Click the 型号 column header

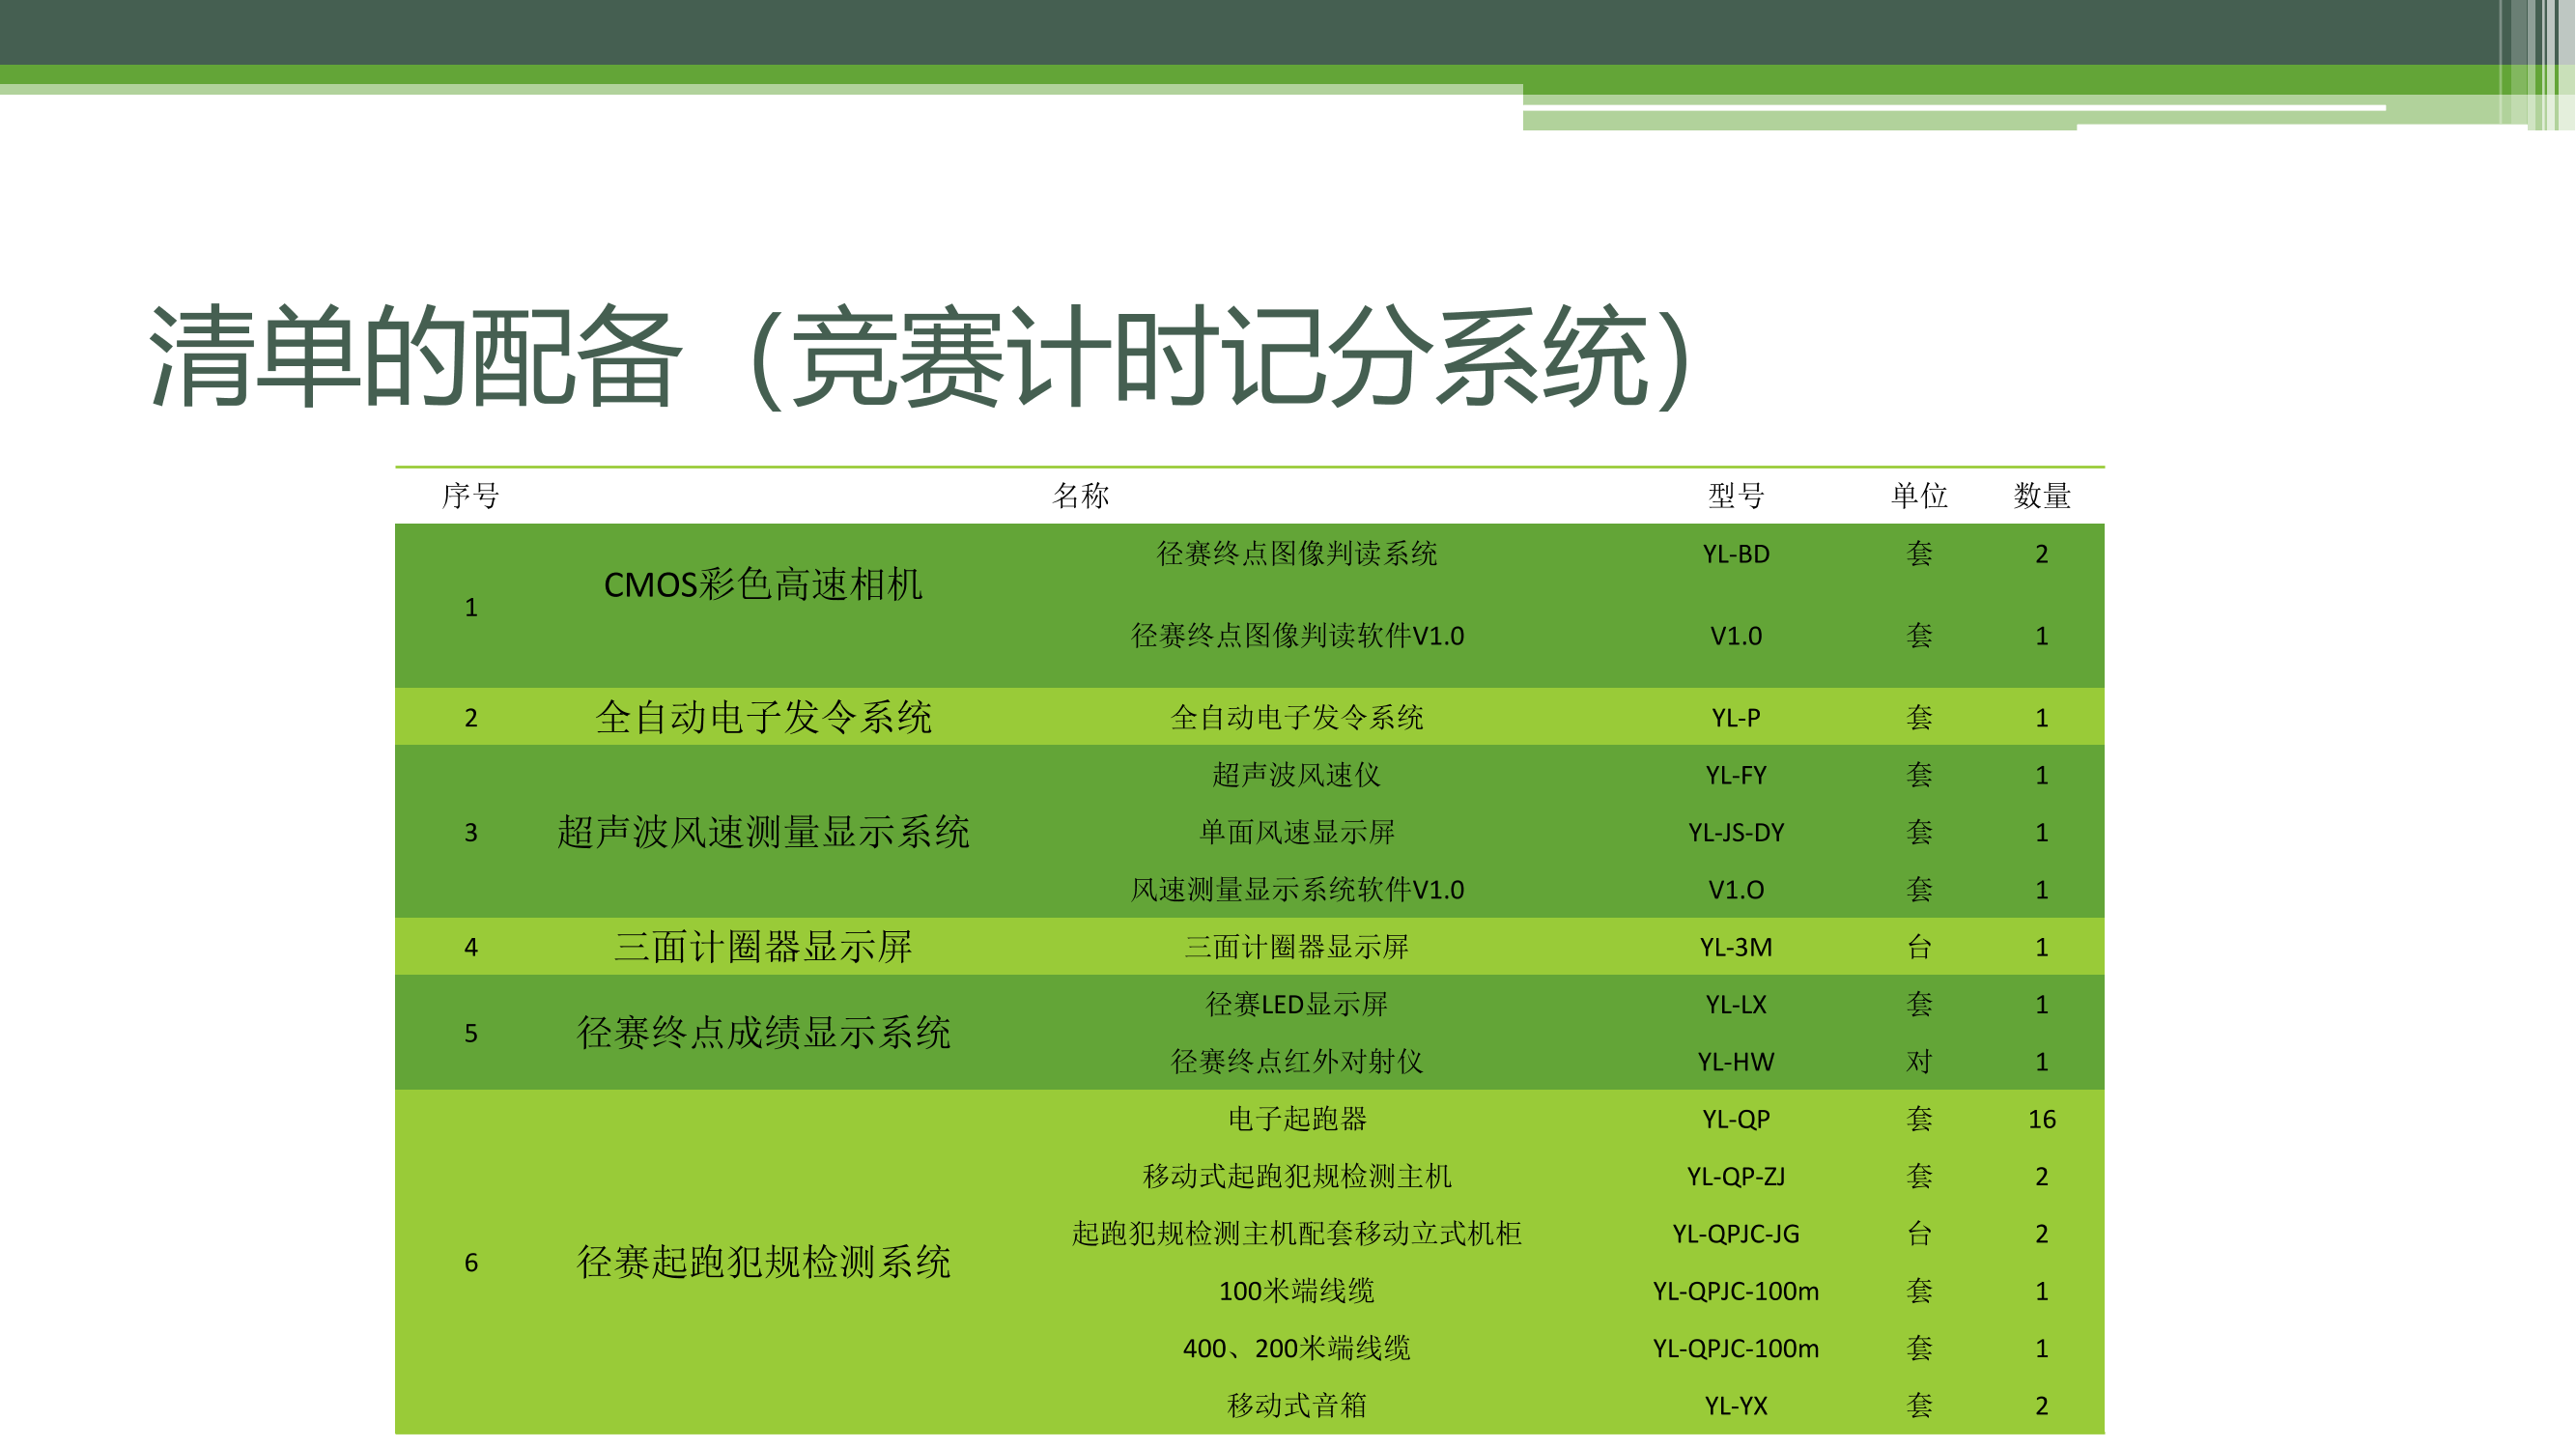tap(1736, 495)
